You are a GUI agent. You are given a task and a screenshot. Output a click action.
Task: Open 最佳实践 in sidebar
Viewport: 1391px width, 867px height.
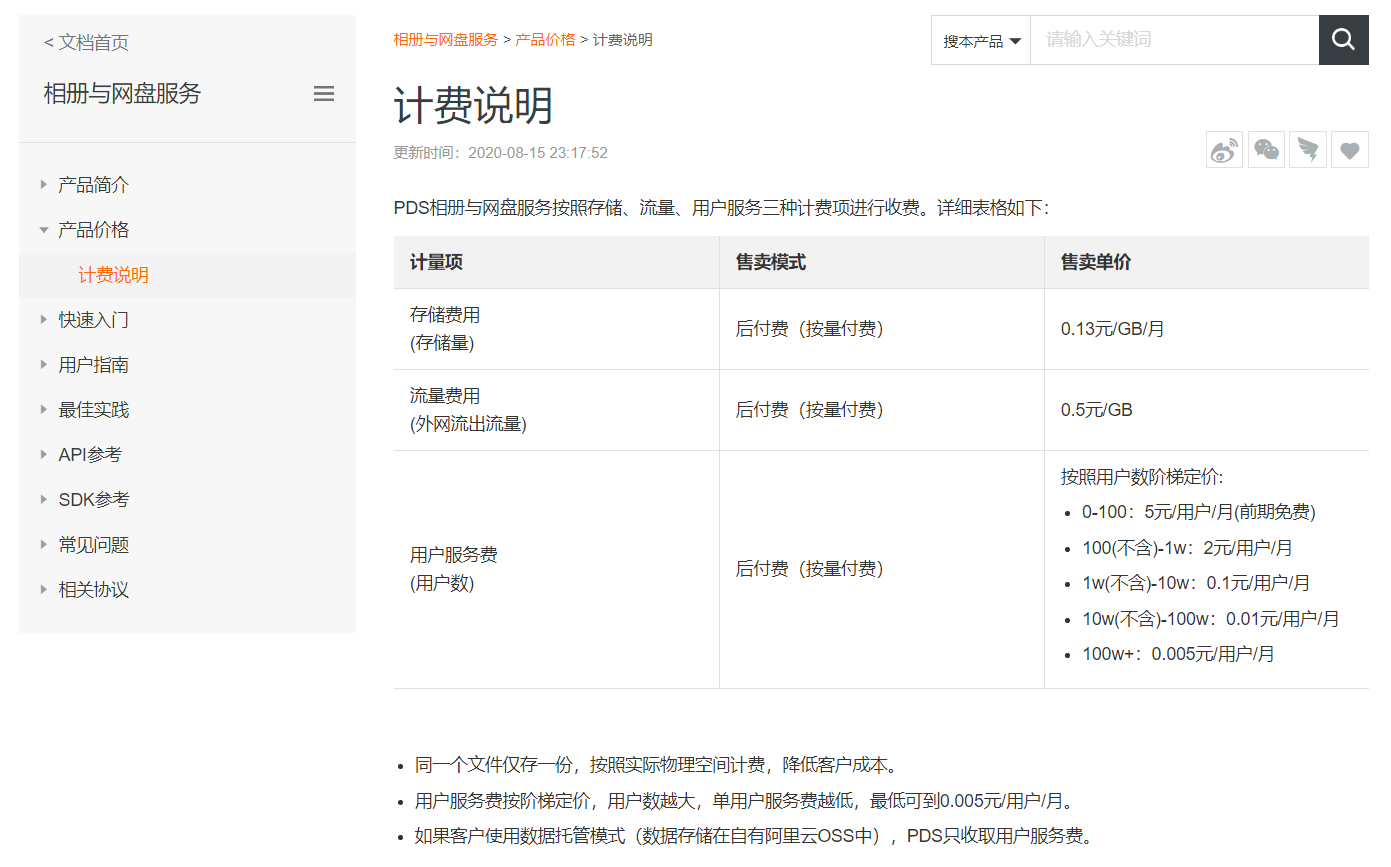click(x=94, y=410)
